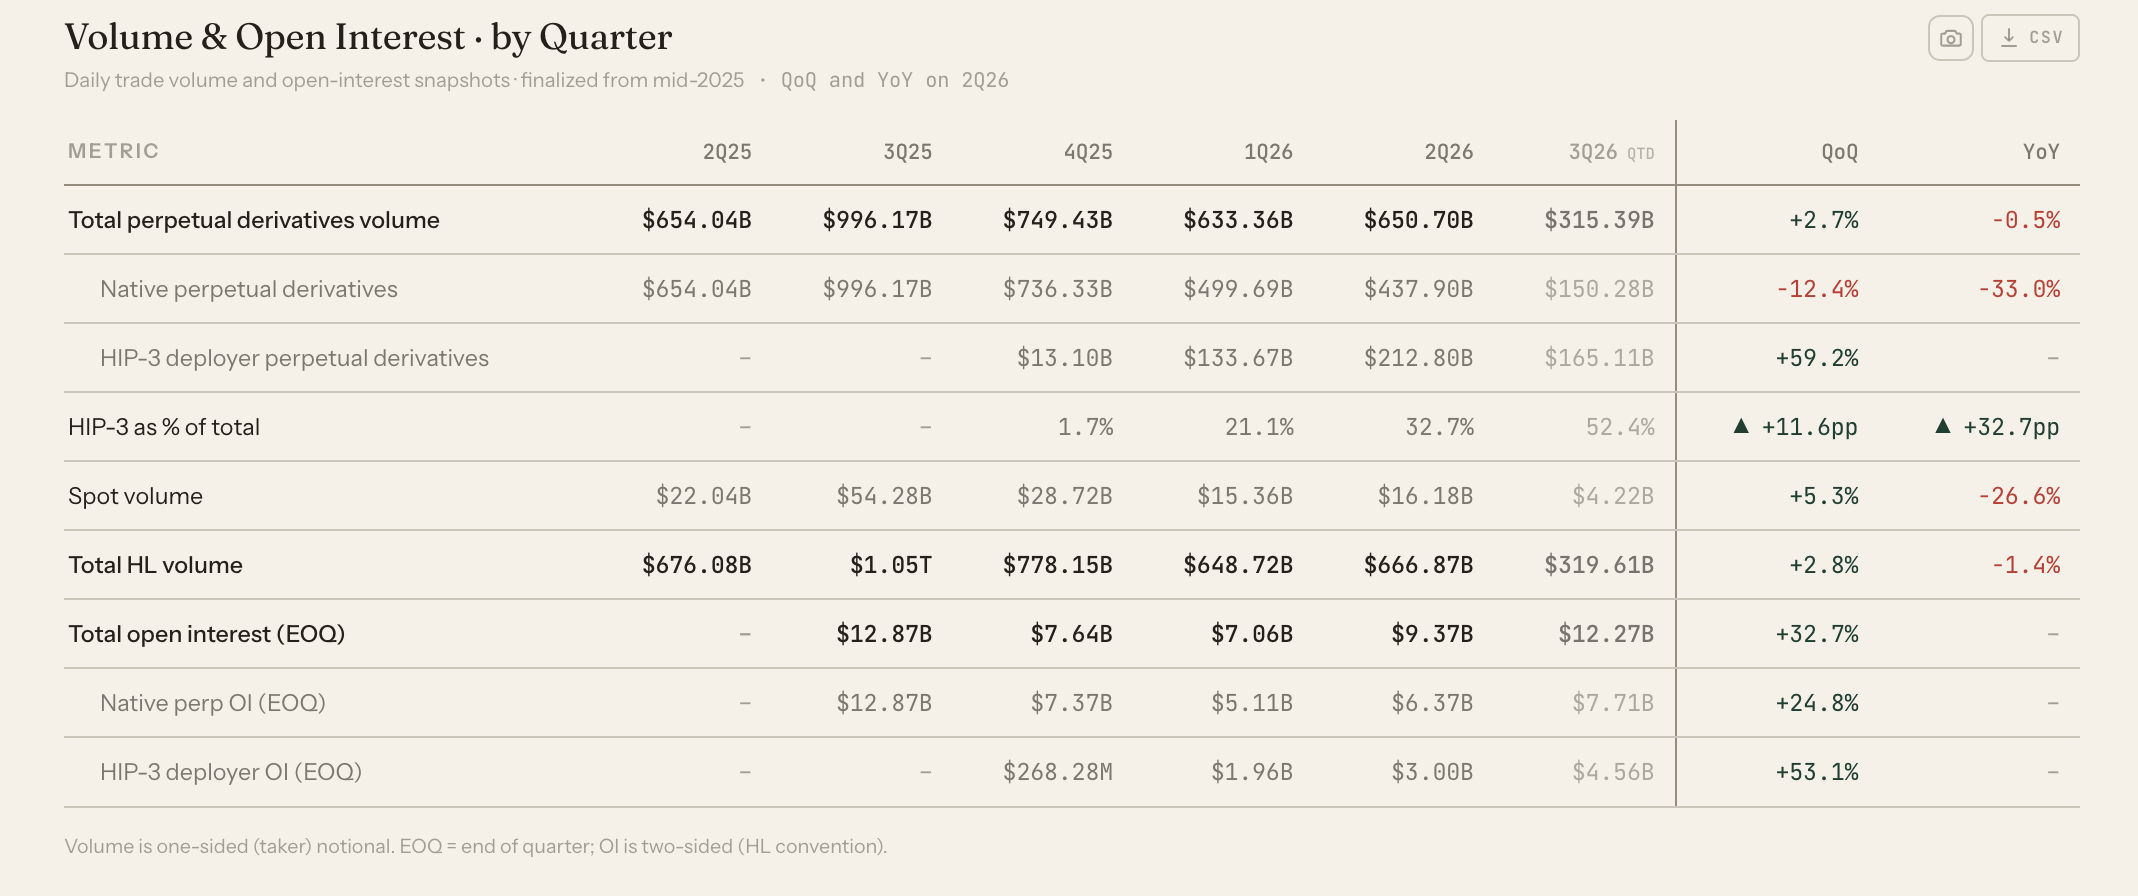Viewport: 2138px width, 896px height.
Task: Click the camera snapshot icon
Action: tap(1950, 38)
